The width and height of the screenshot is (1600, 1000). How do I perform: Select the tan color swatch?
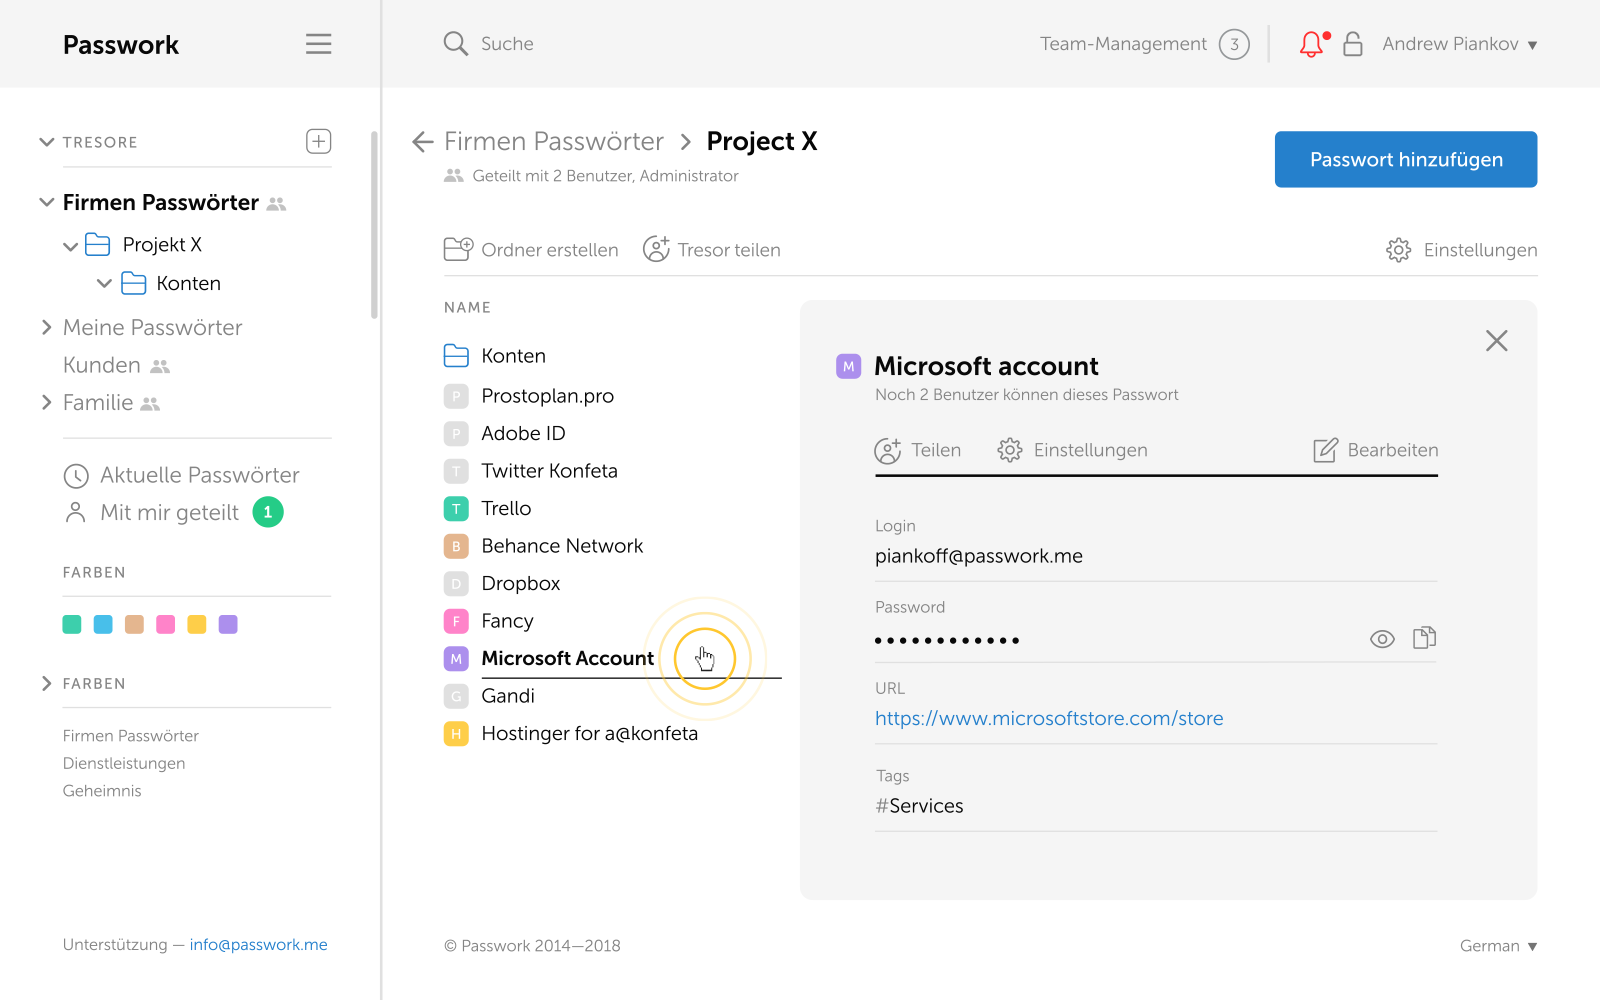pos(134,624)
